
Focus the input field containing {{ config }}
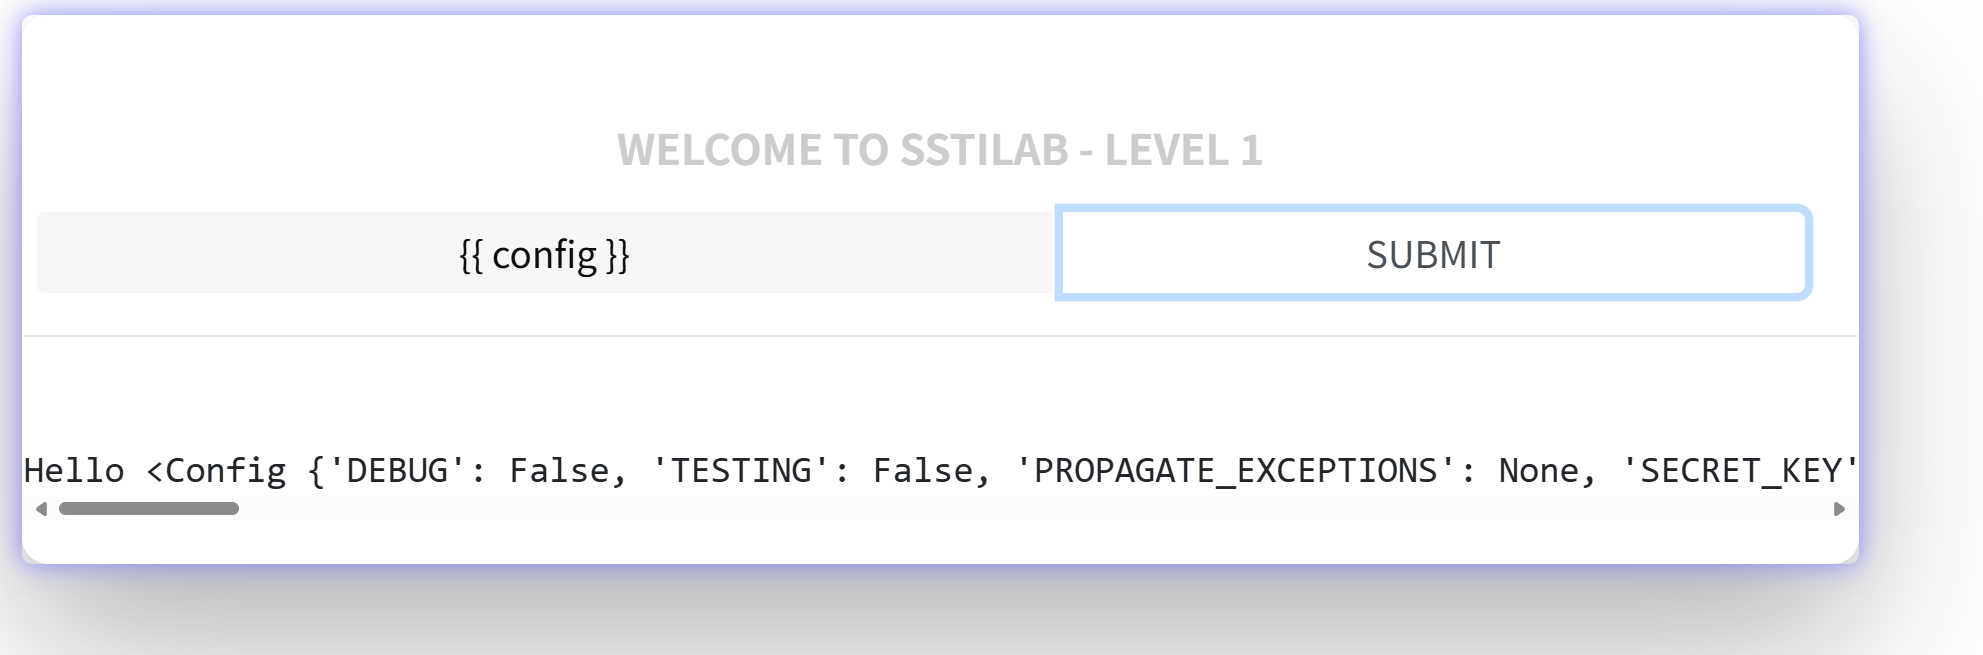tap(544, 254)
